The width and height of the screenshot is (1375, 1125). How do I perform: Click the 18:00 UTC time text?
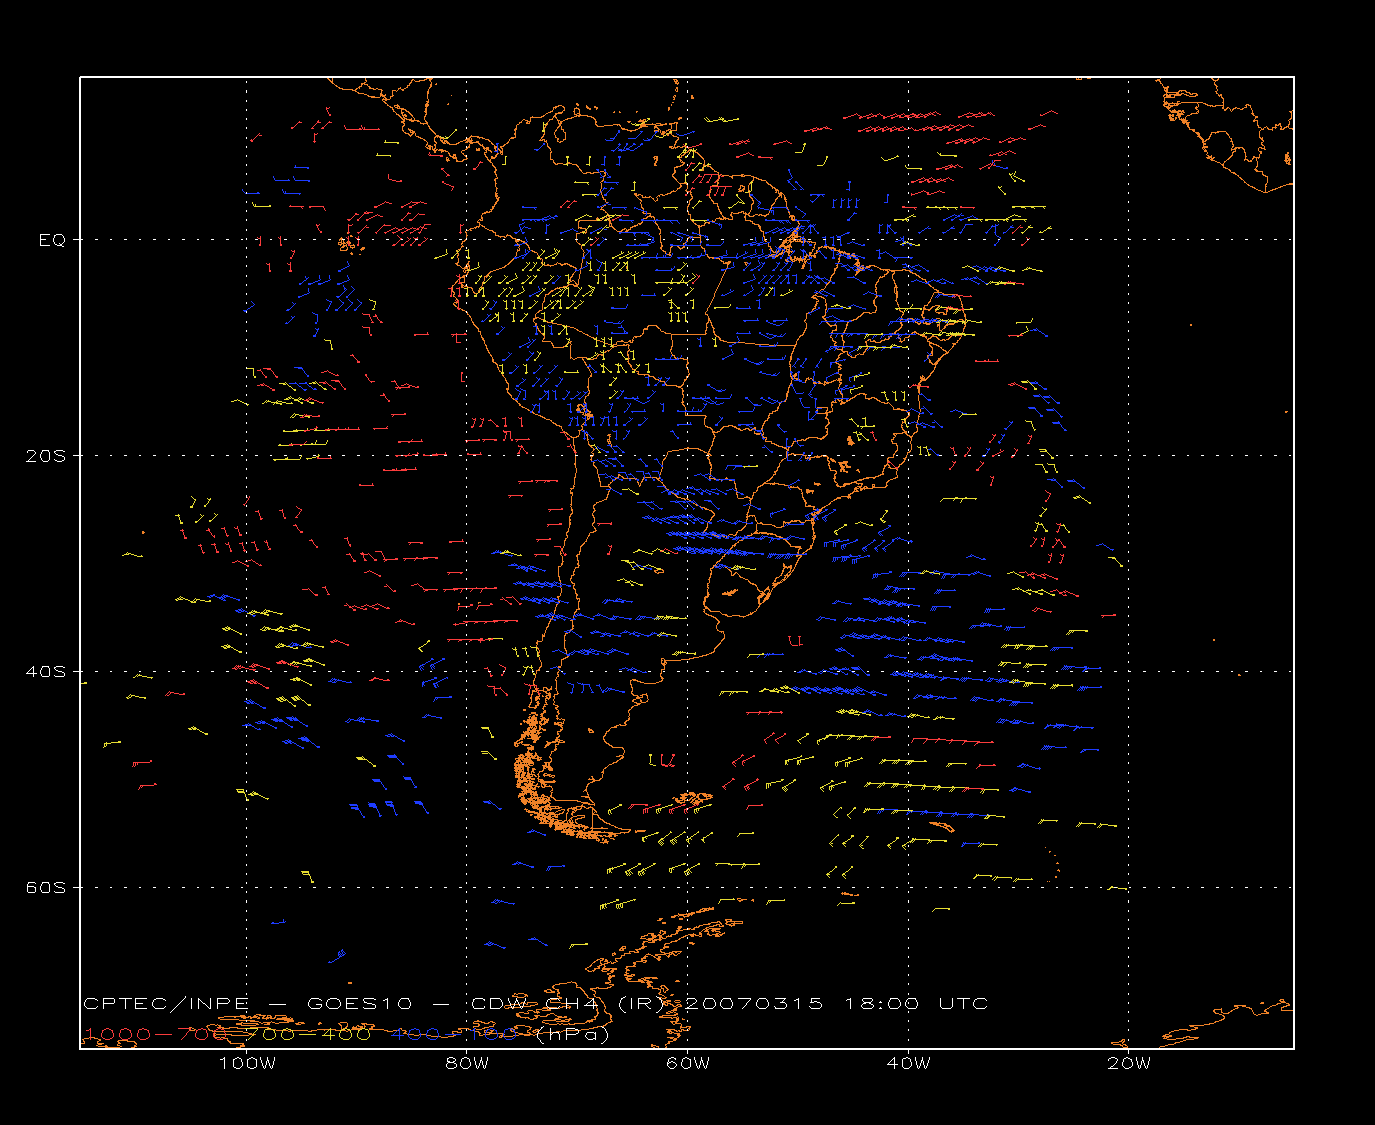point(916,1004)
